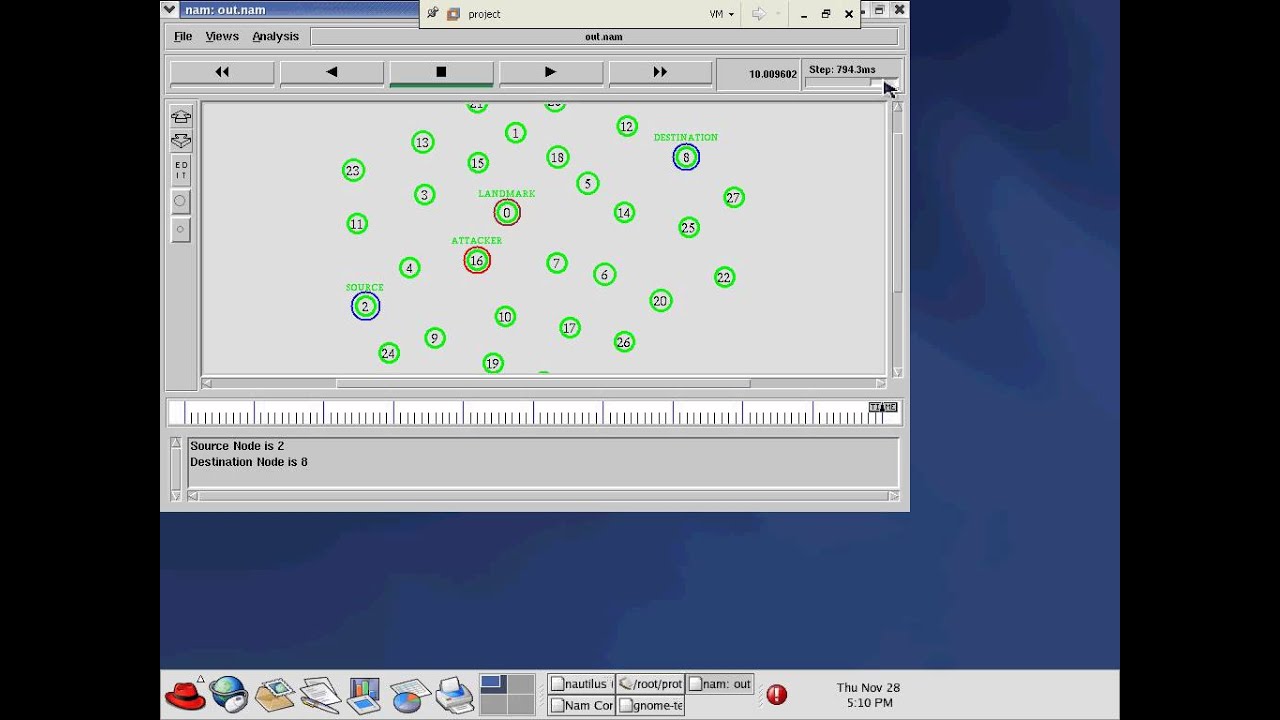Image resolution: width=1280 pixels, height=720 pixels.
Task: Click the horizontal scrollbar of the topology view
Action: point(543,383)
